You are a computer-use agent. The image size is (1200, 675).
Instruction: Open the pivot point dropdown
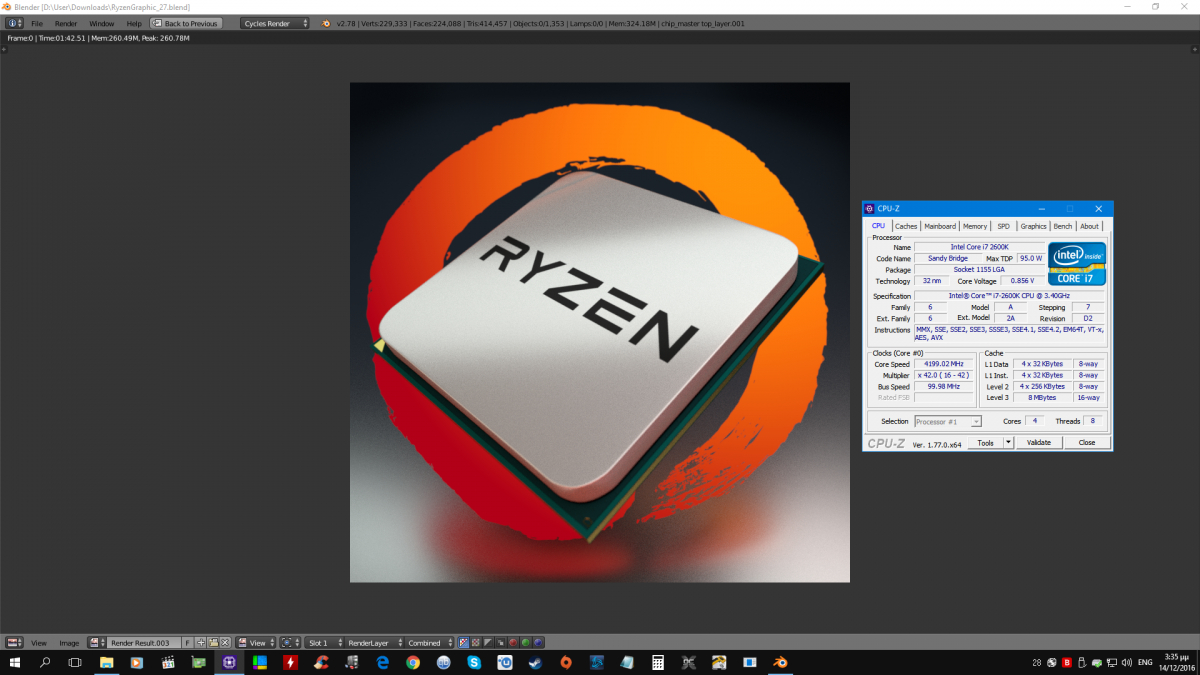tap(290, 643)
